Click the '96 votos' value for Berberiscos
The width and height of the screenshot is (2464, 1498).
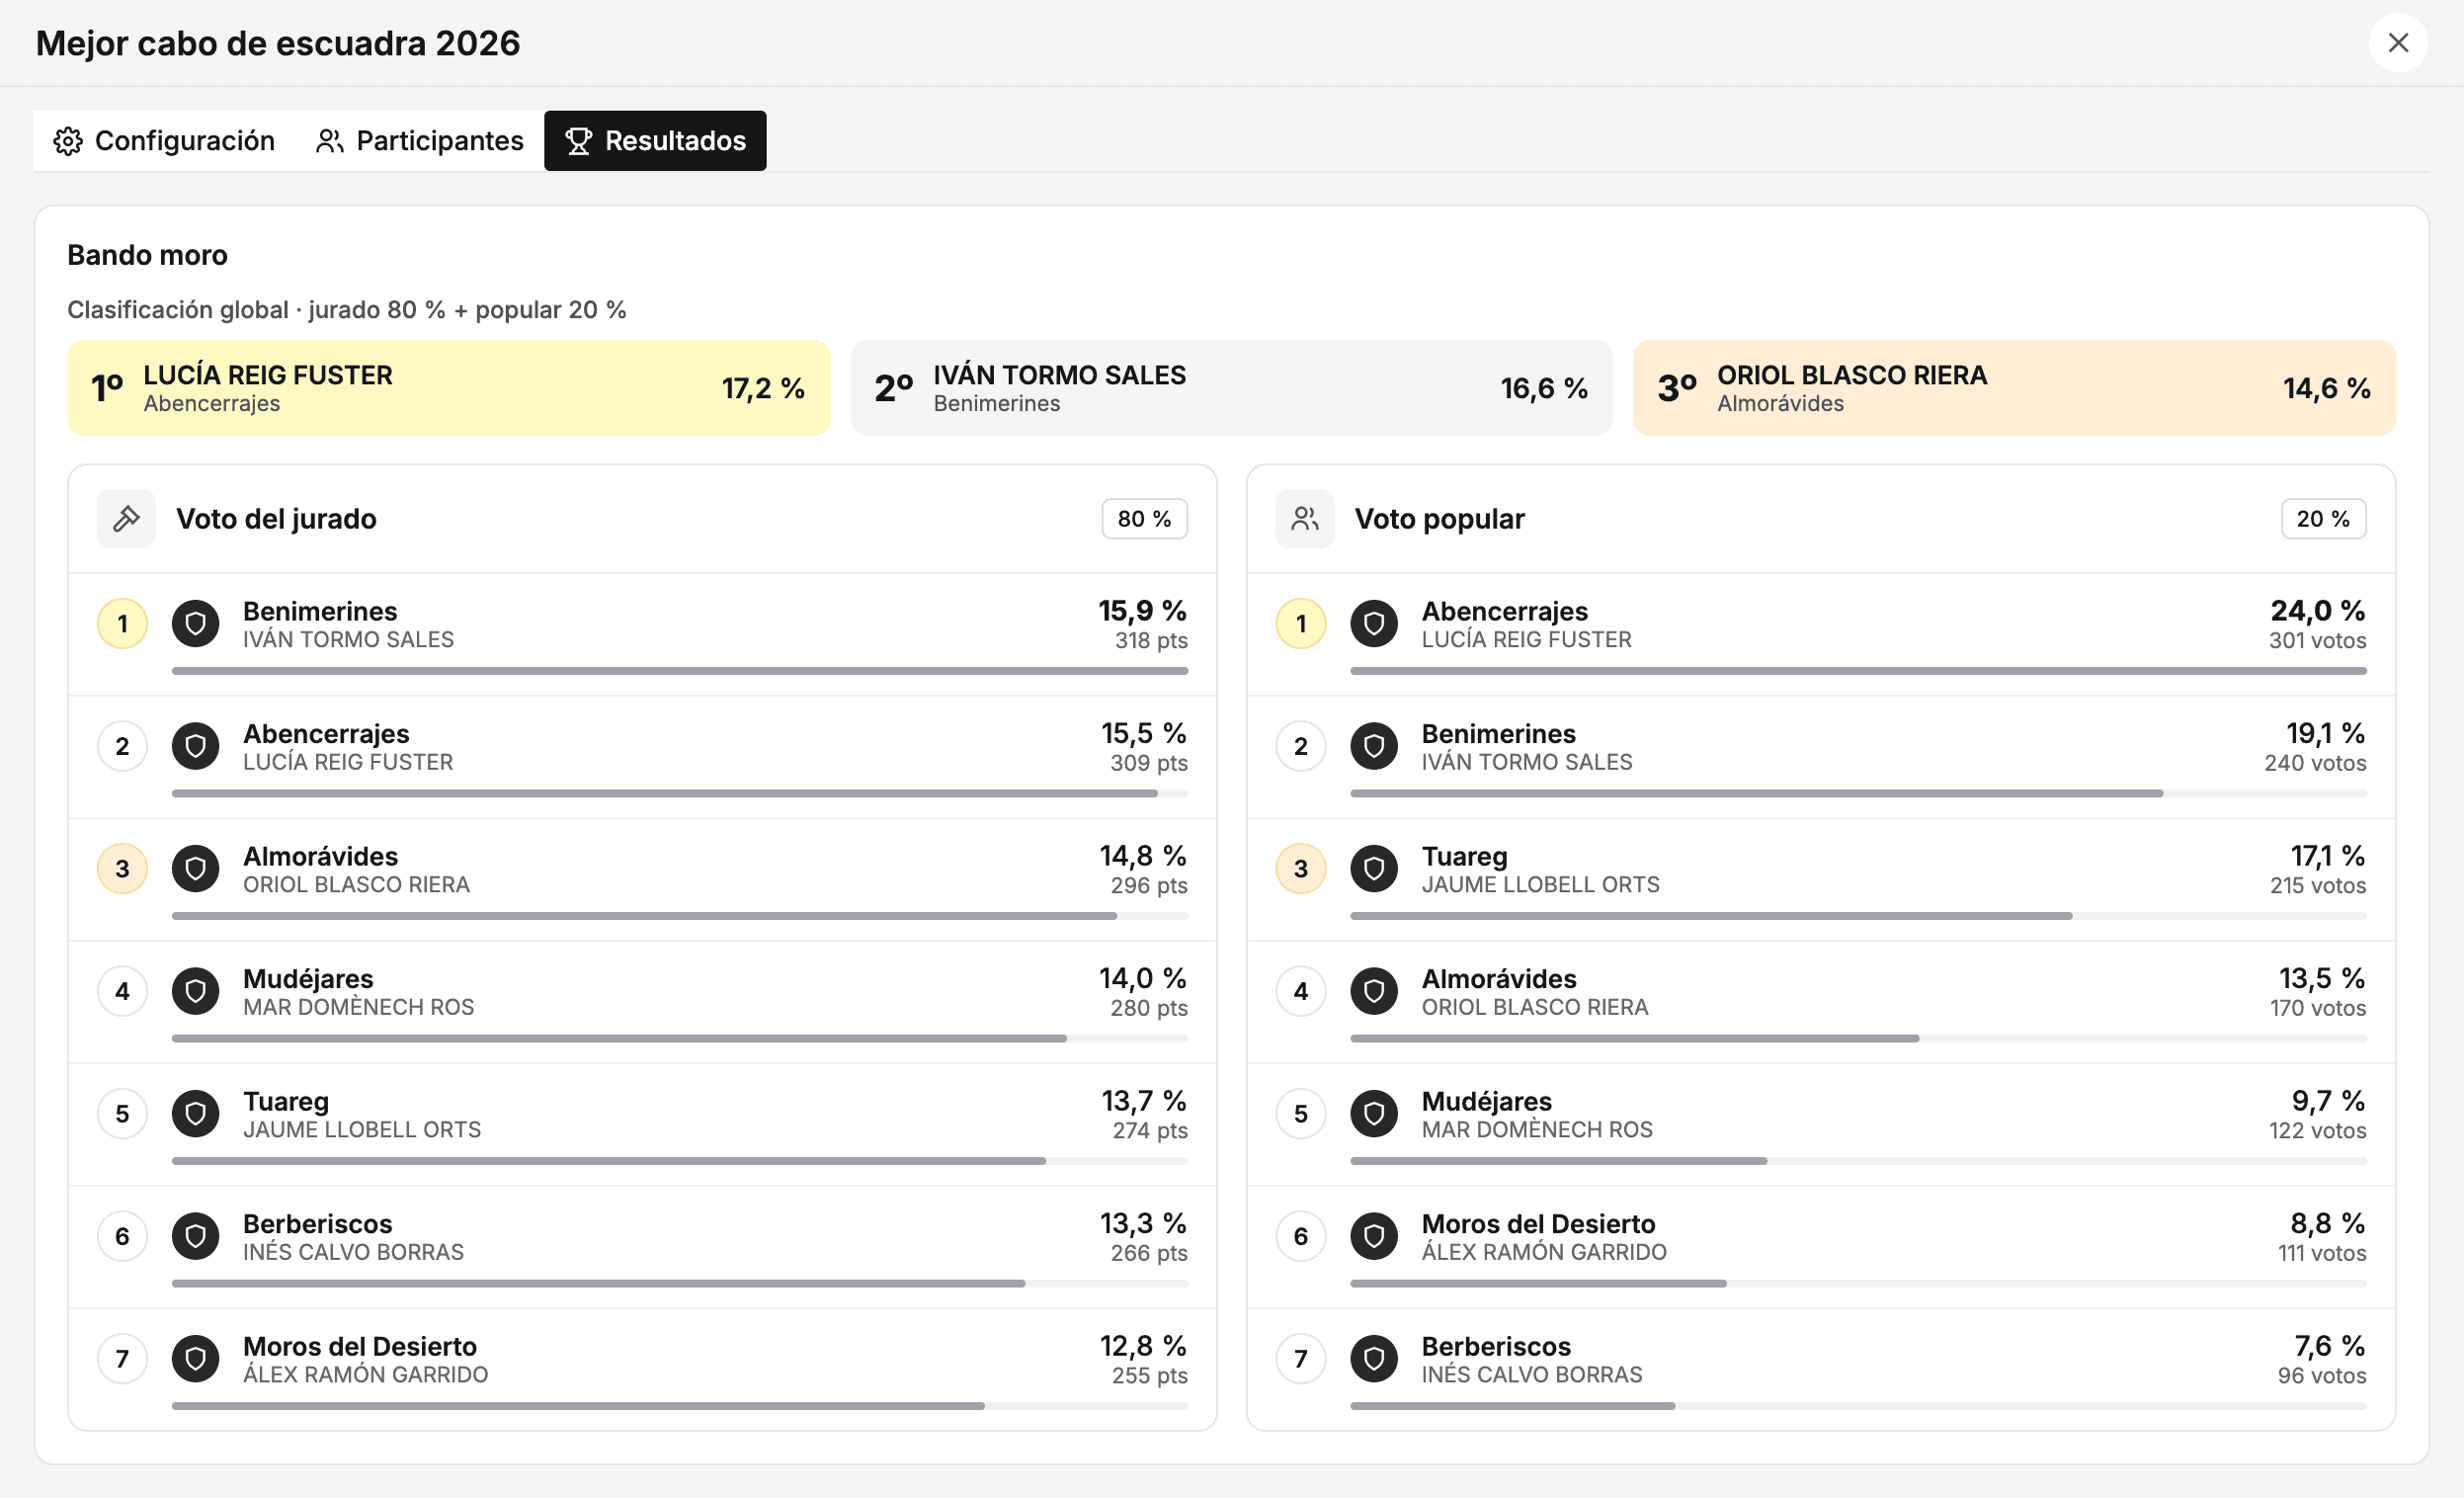pyautogui.click(x=2321, y=1376)
